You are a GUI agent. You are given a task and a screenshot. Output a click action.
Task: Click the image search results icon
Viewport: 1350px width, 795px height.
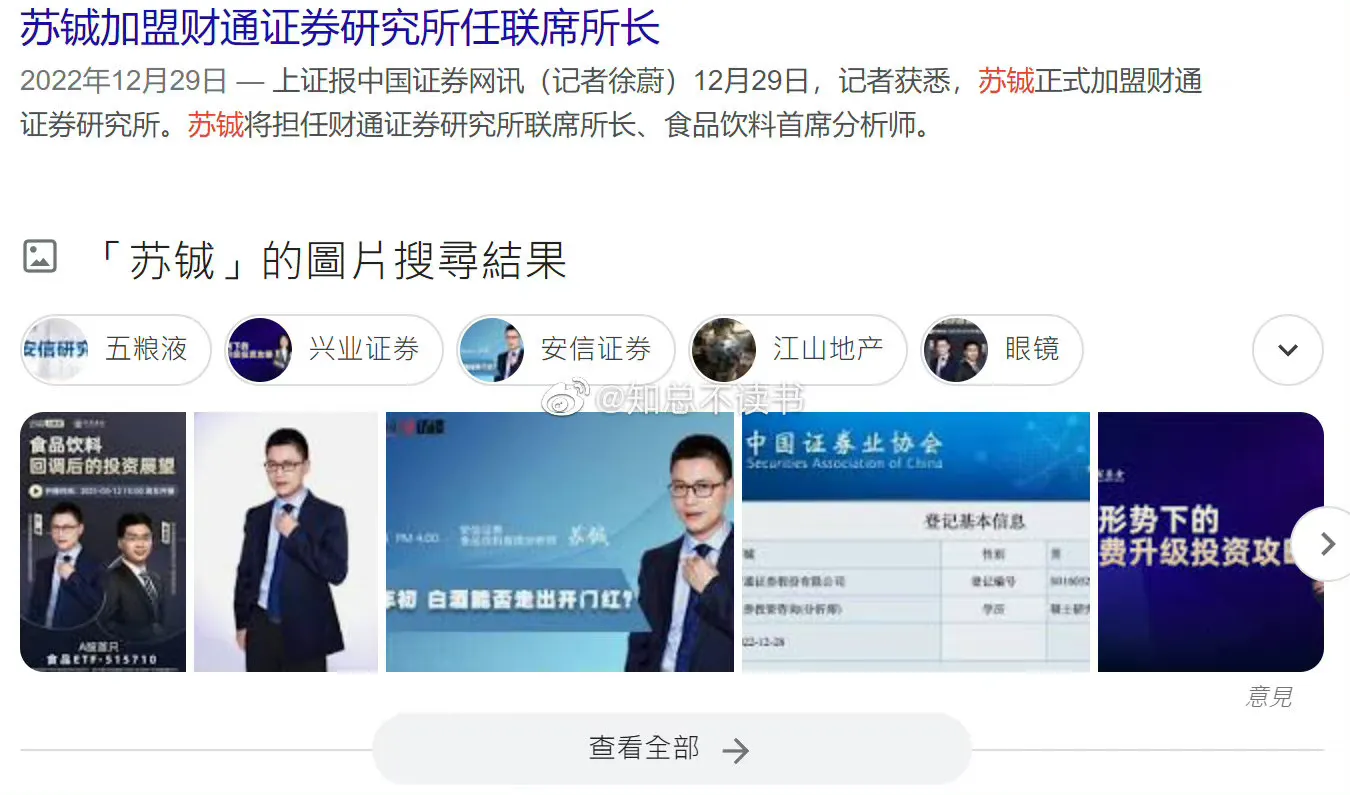tap(40, 256)
